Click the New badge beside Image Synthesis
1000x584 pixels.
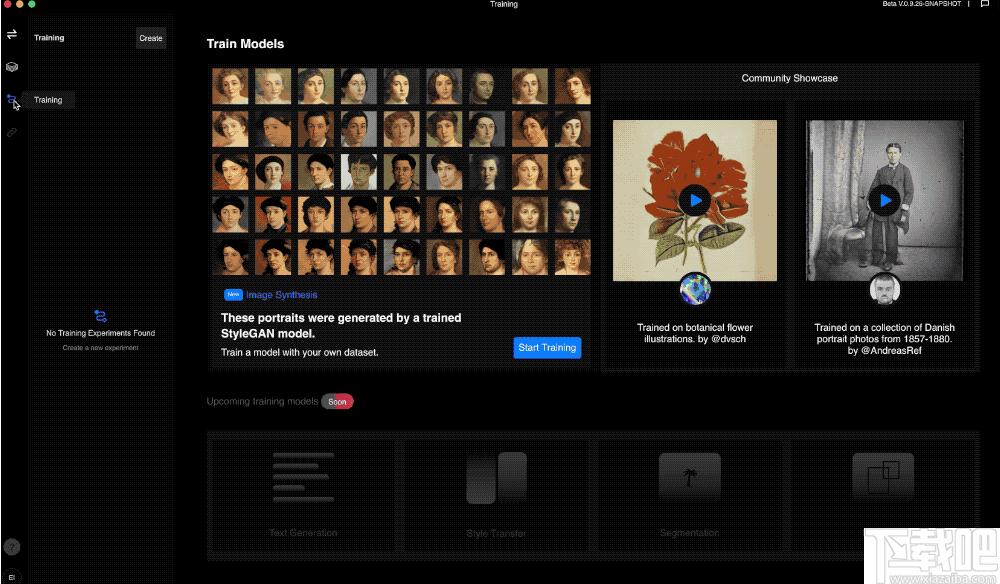click(x=233, y=295)
